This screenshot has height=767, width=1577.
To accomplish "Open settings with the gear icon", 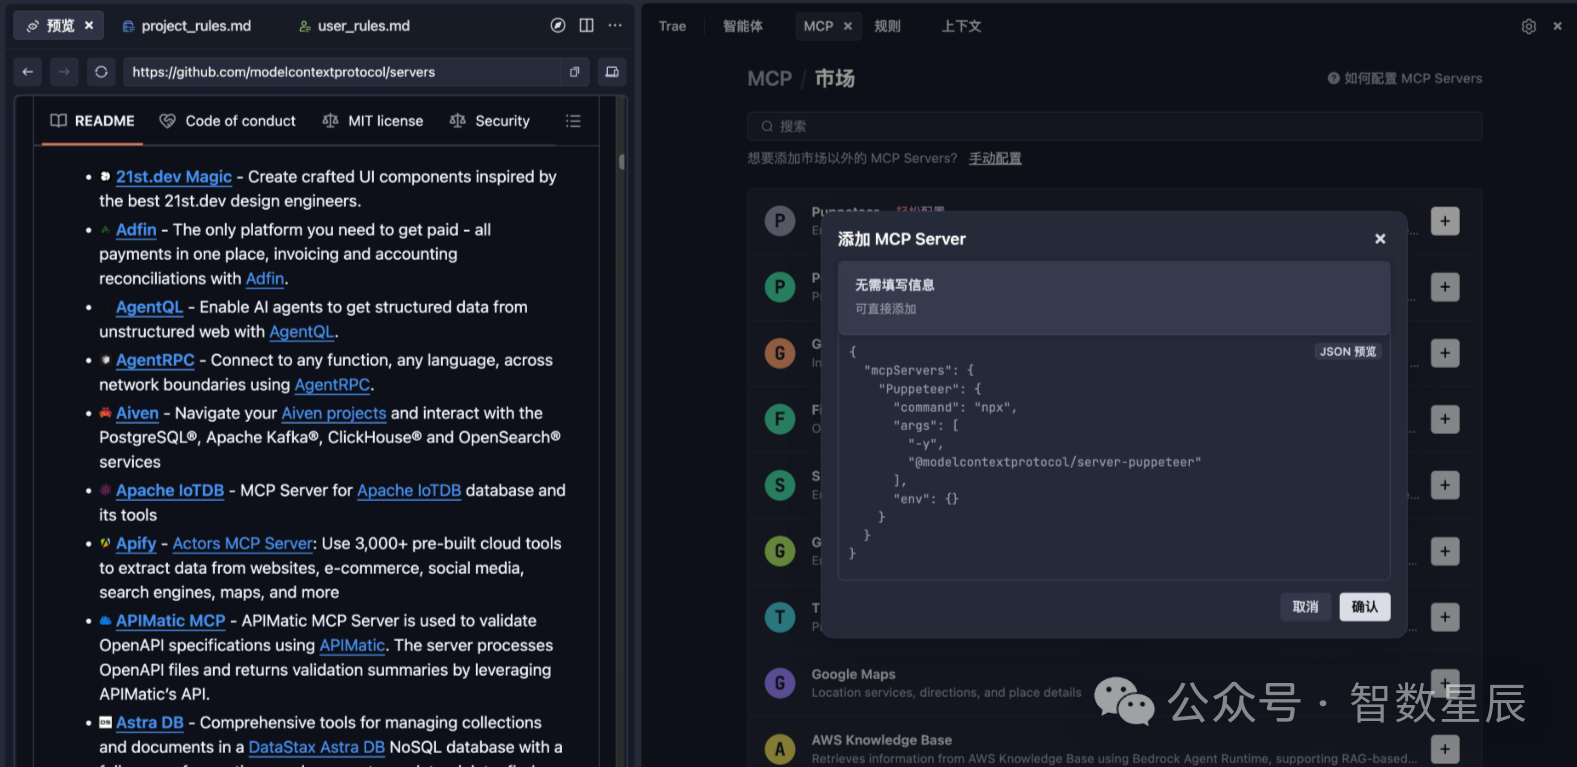I will click(1529, 26).
